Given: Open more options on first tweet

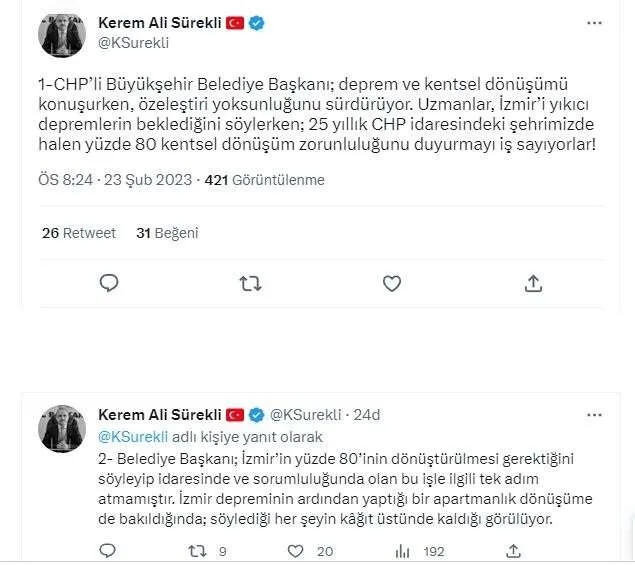Looking at the screenshot, I should click(x=594, y=23).
